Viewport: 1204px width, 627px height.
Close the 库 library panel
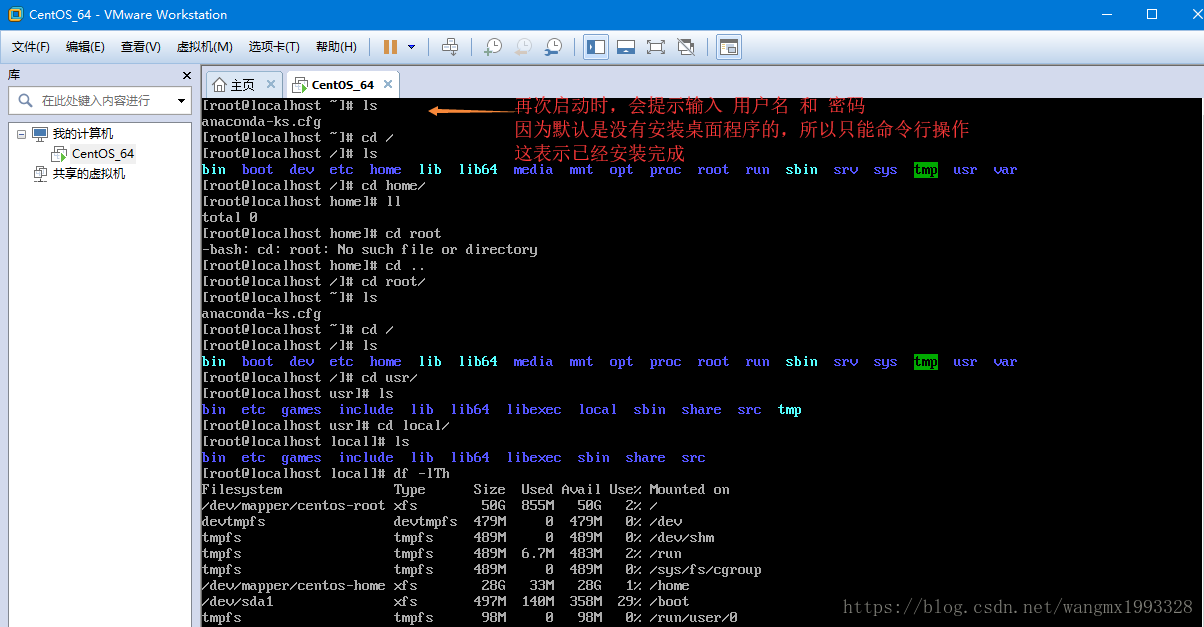[x=186, y=75]
